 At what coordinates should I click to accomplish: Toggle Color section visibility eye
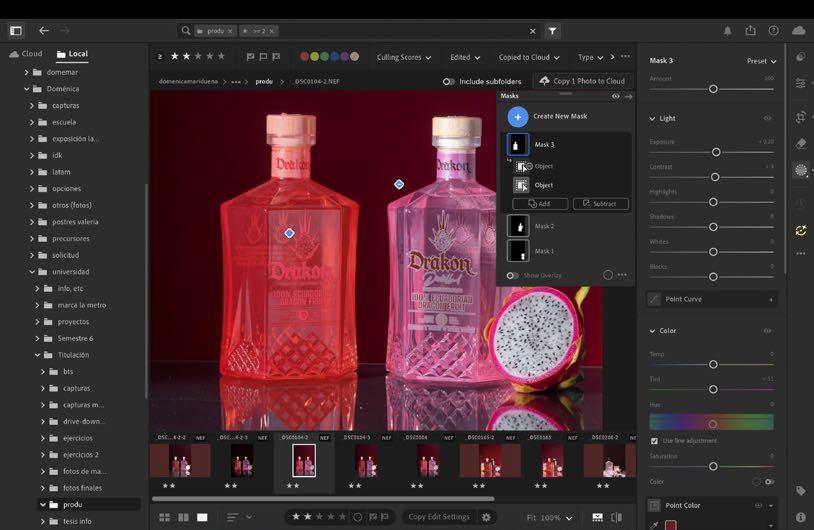(x=767, y=331)
